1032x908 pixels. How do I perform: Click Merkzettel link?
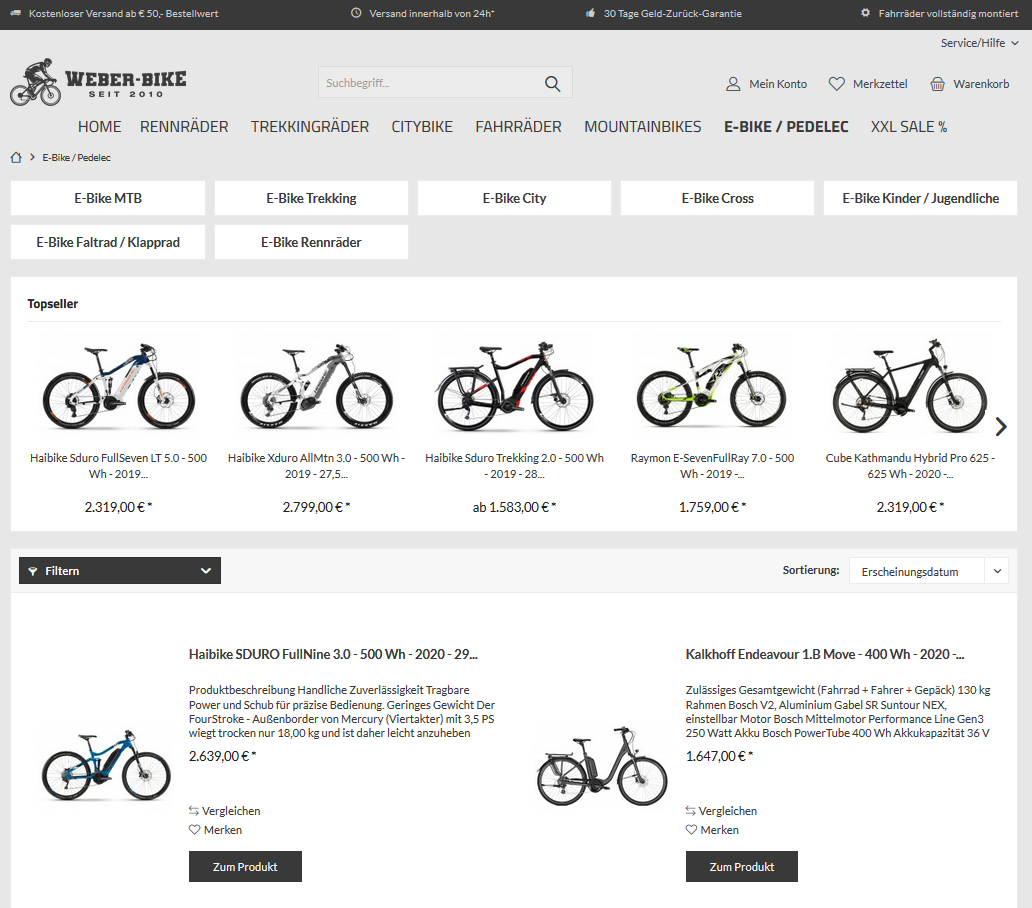click(x=868, y=84)
